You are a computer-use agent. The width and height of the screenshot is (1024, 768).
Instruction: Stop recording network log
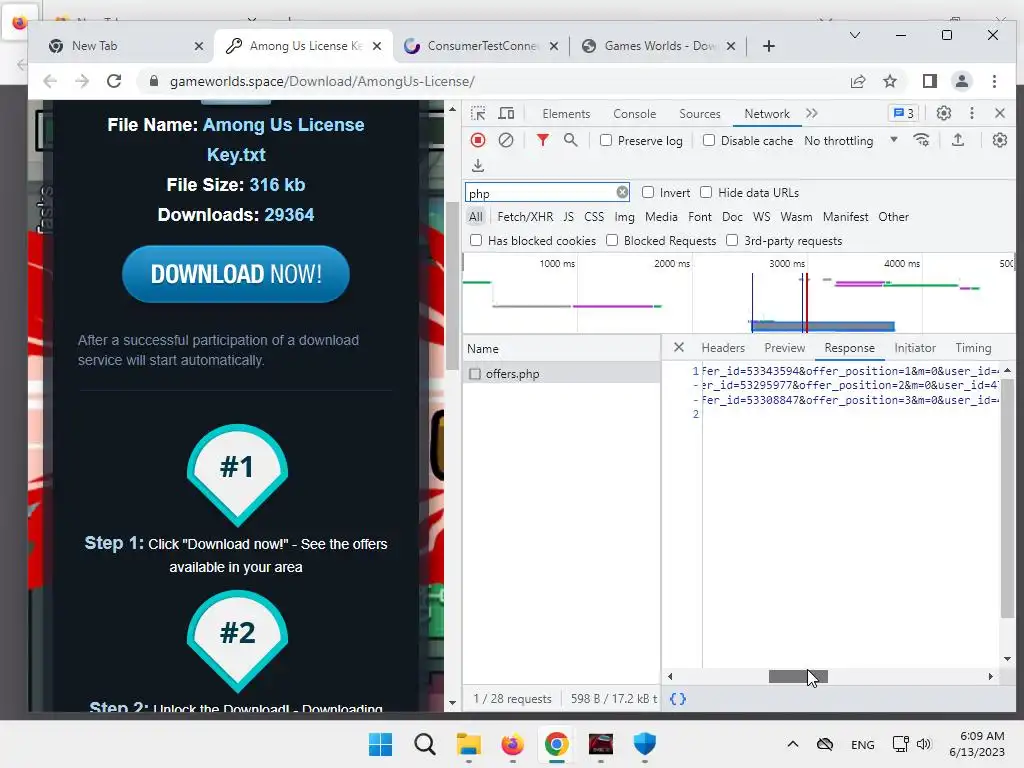478,140
